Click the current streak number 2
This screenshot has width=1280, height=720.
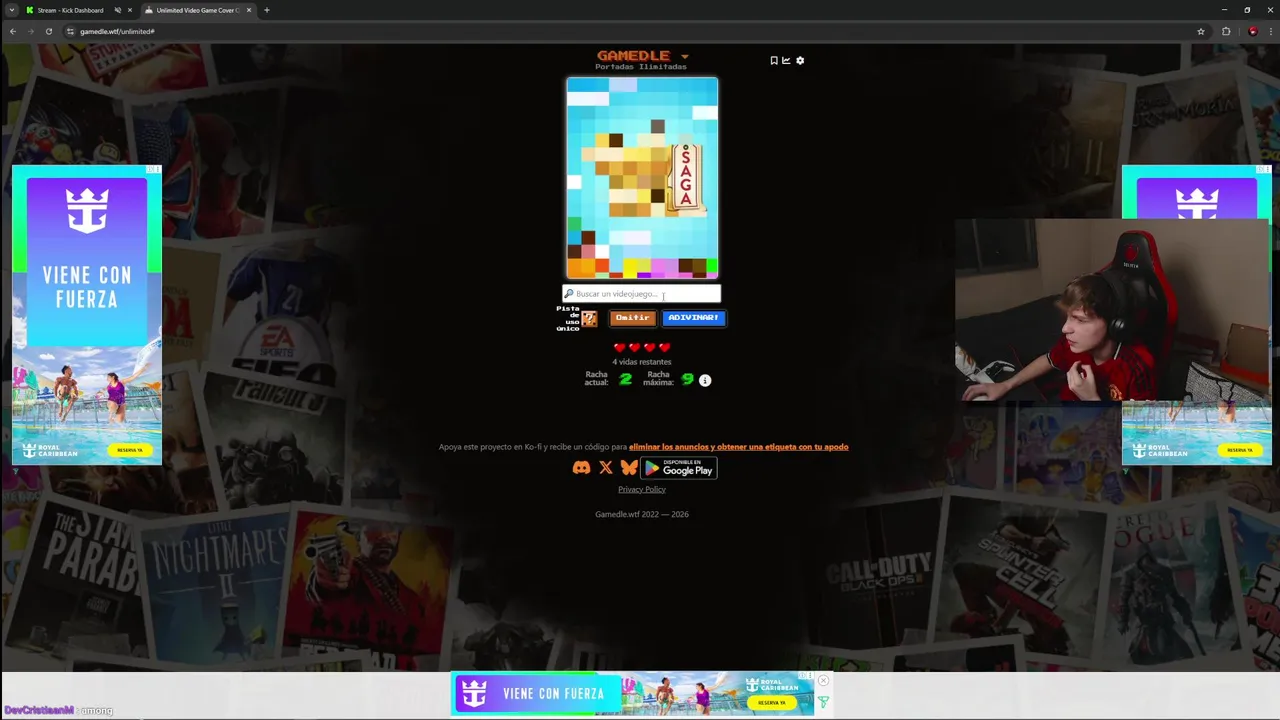(626, 379)
